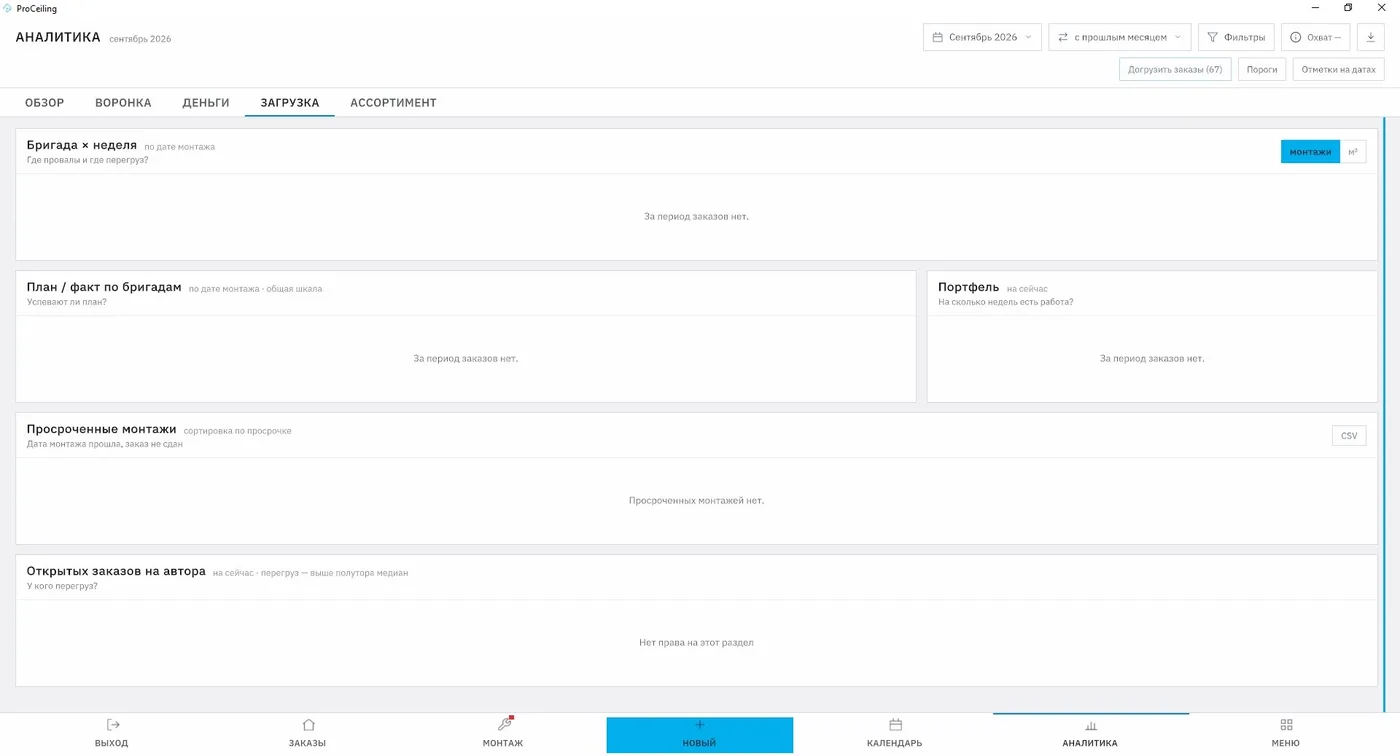Click the Отметки на датах button

1338,70
